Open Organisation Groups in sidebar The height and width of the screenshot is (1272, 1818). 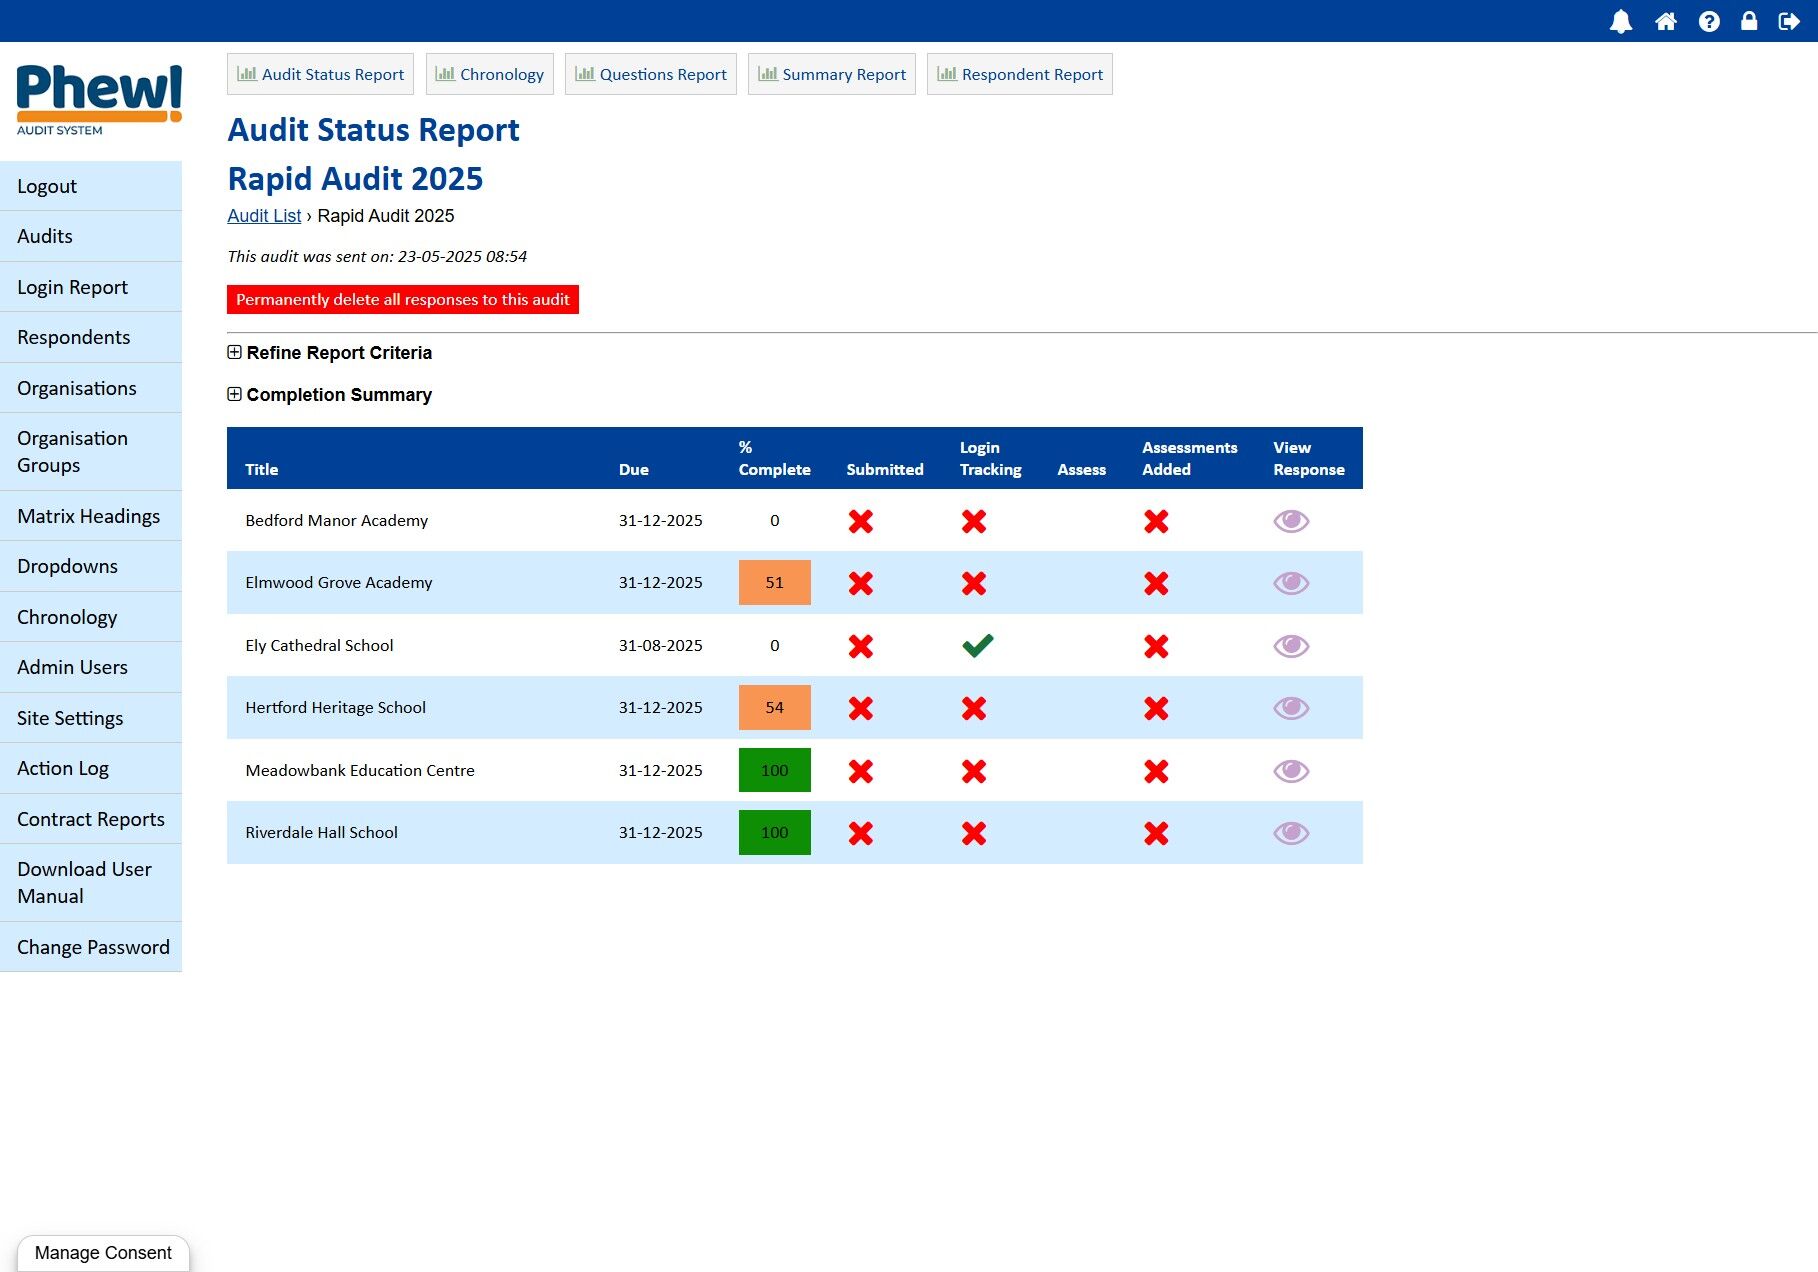[x=91, y=452]
